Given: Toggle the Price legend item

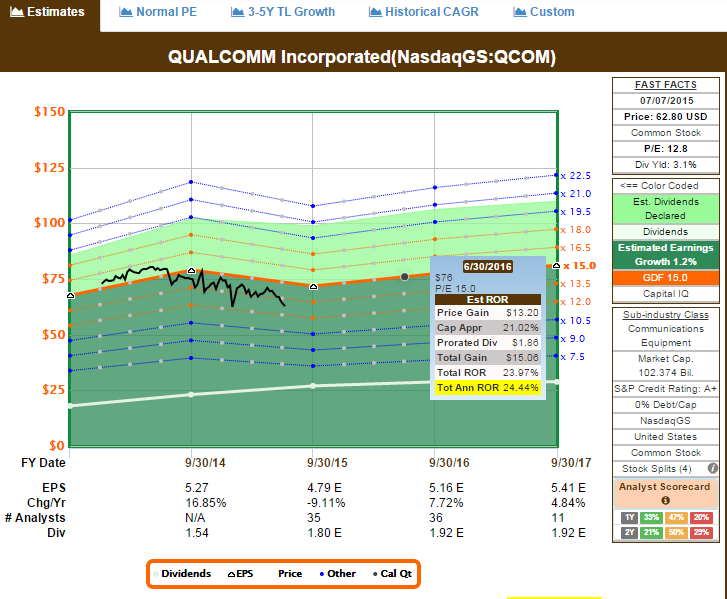Looking at the screenshot, I should point(290,574).
